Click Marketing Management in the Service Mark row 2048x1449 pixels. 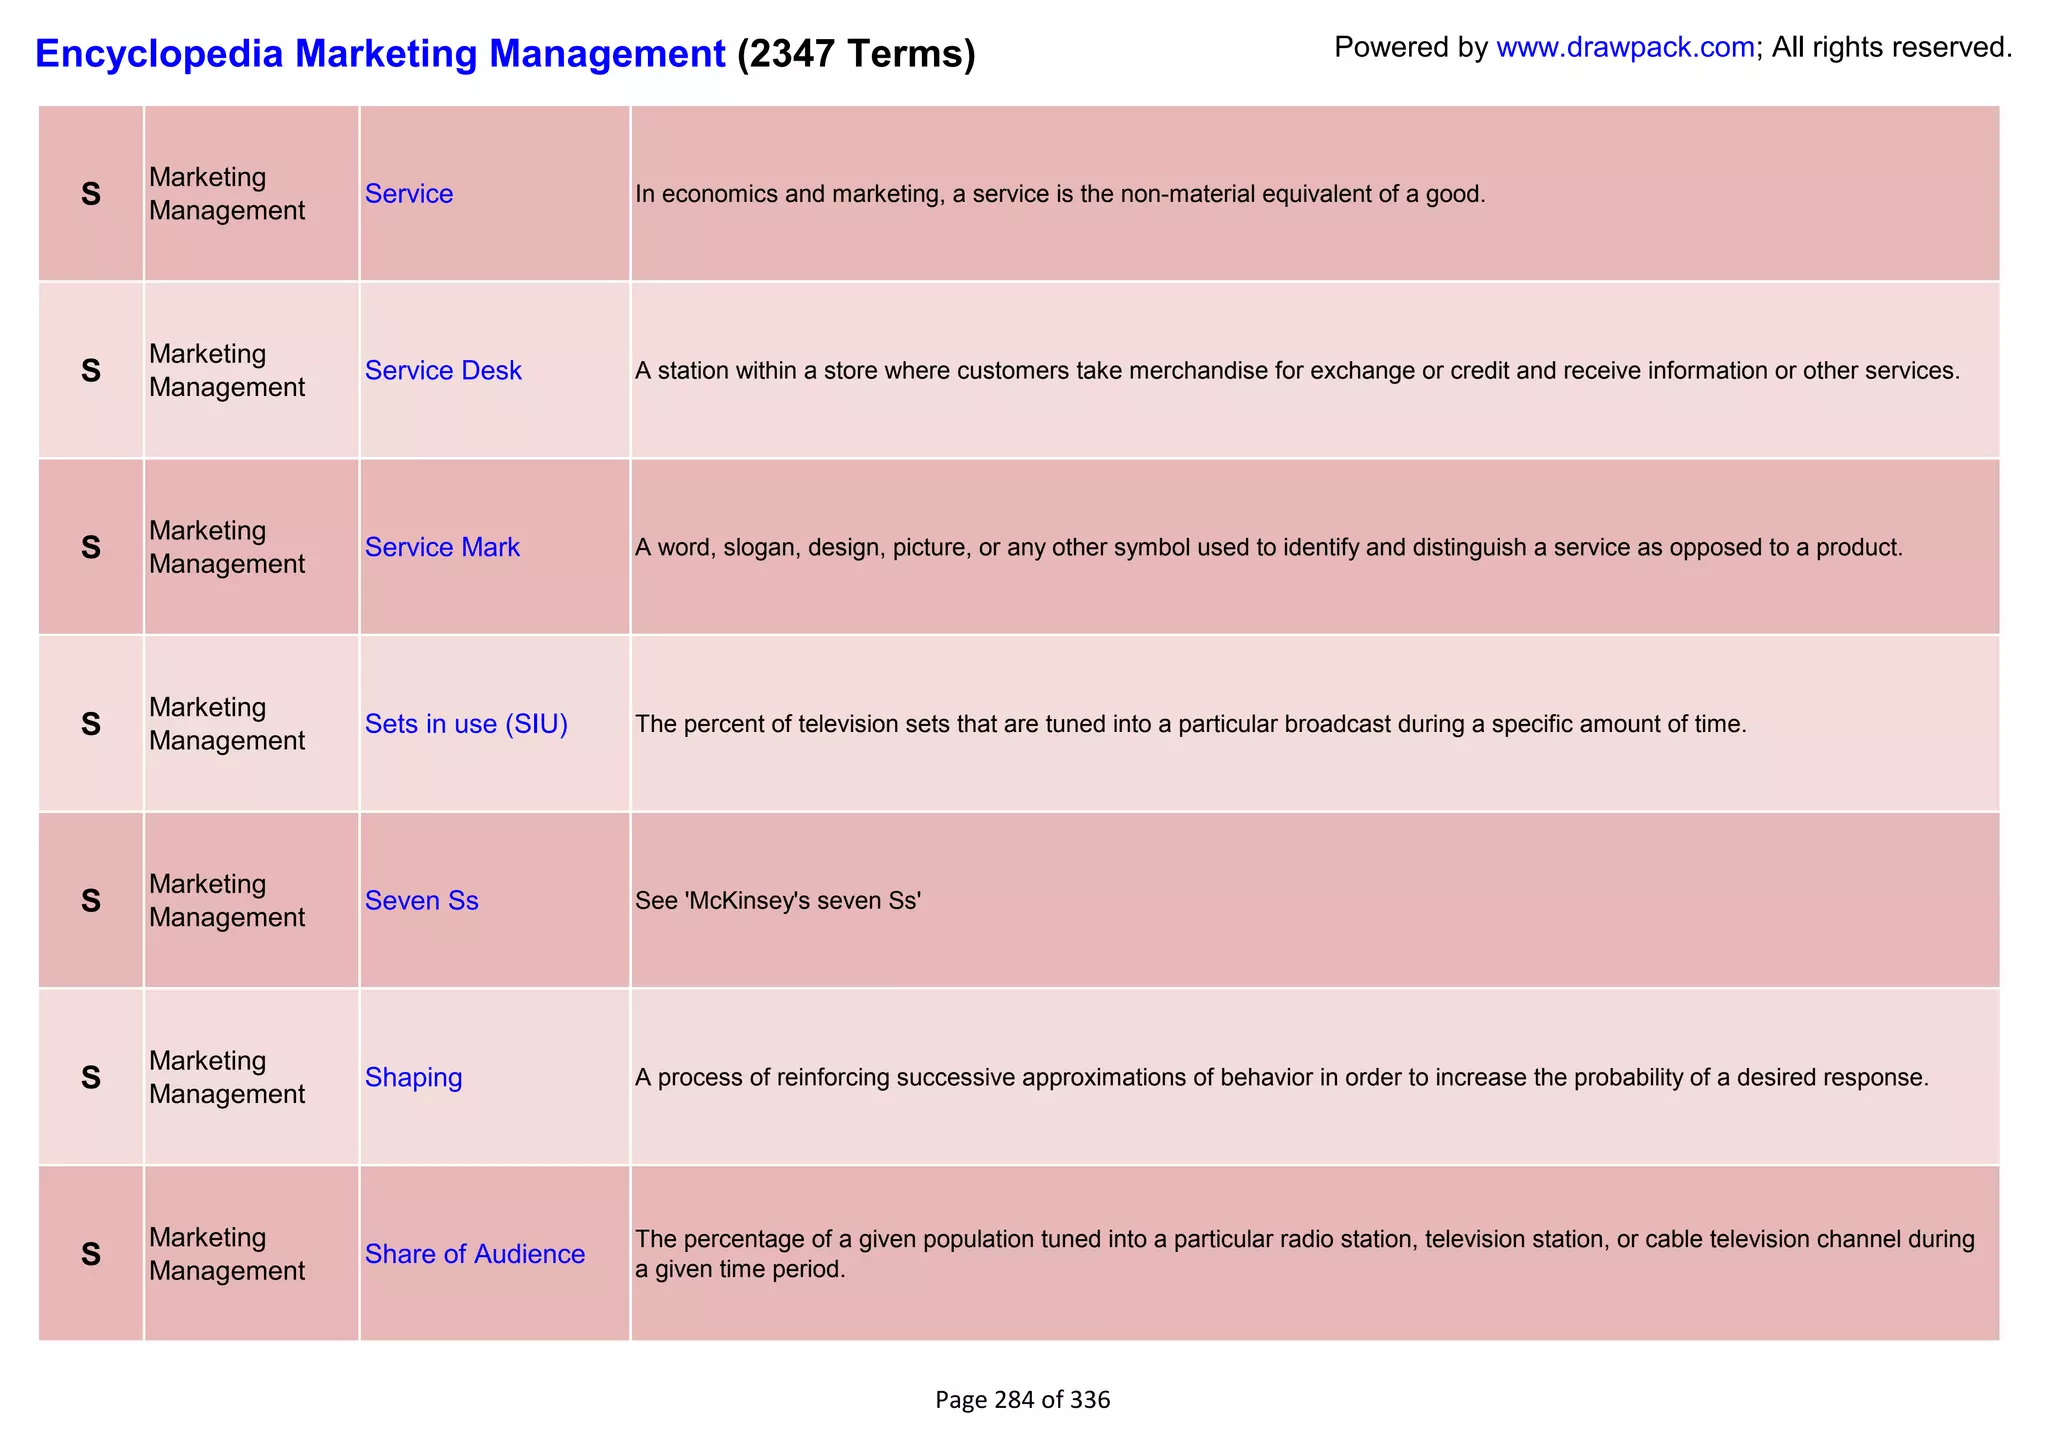pos(227,548)
